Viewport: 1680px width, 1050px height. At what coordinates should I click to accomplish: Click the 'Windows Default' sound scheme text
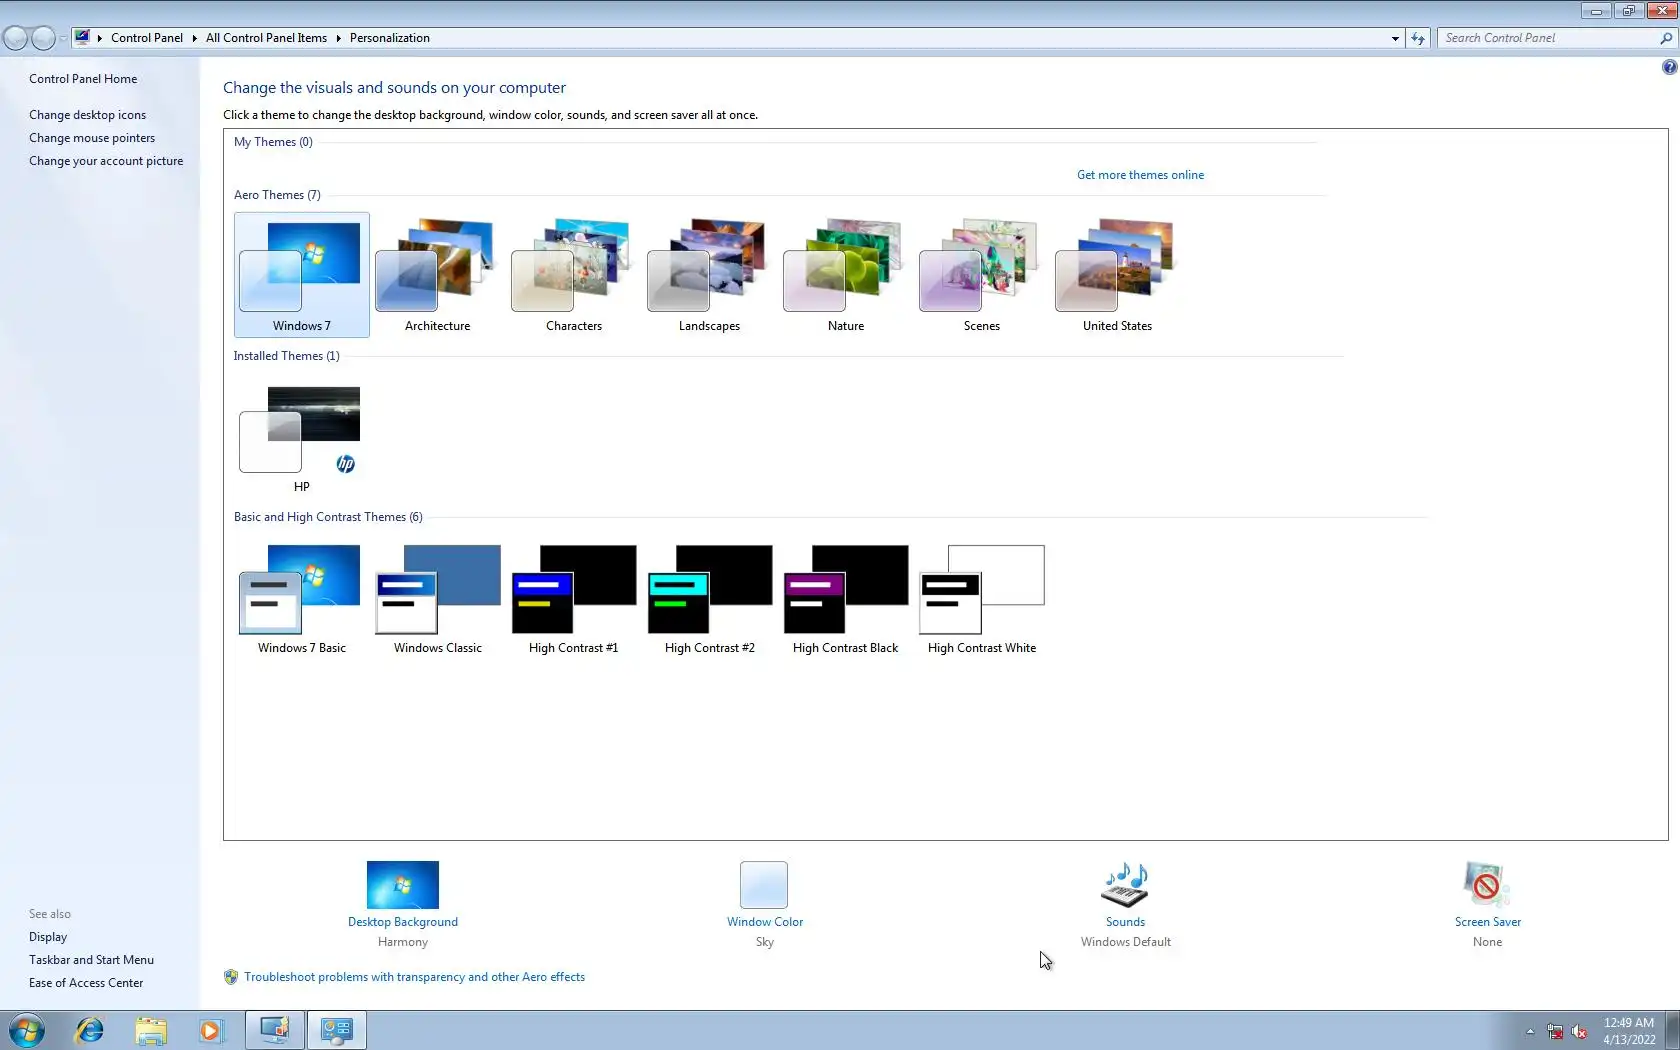[1125, 942]
